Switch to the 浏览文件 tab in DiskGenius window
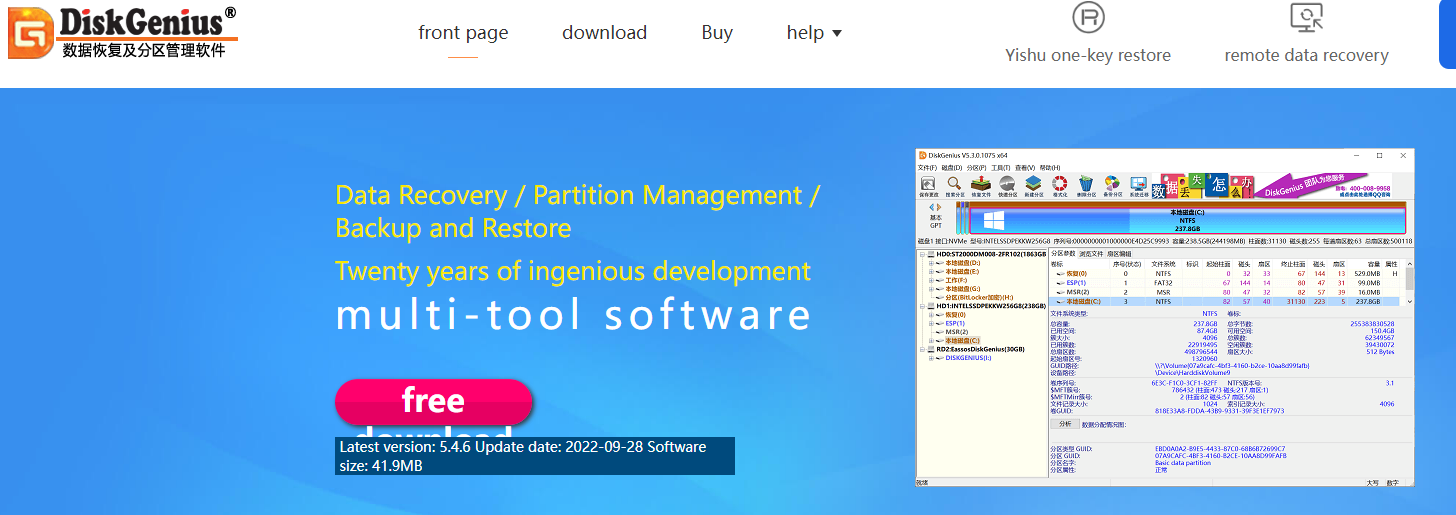The width and height of the screenshot is (1456, 515). (x=1090, y=254)
